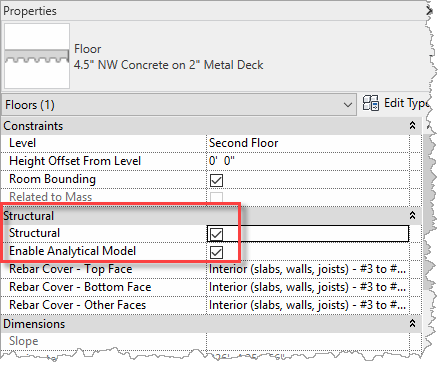Toggle the Room Bounding checkbox

[x=216, y=180]
